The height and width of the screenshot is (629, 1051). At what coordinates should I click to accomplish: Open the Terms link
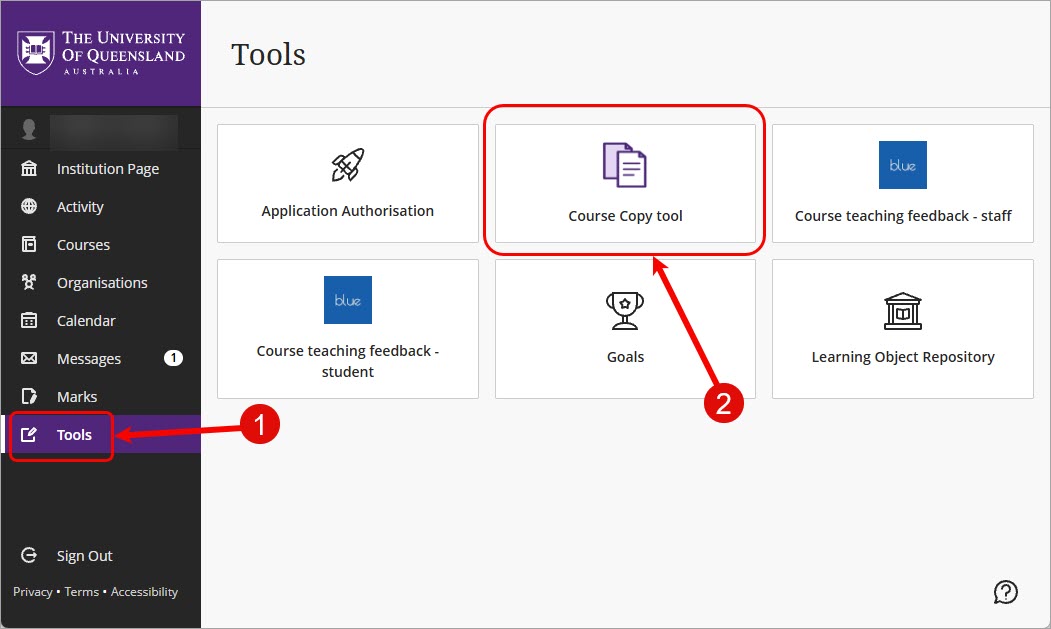[x=82, y=591]
